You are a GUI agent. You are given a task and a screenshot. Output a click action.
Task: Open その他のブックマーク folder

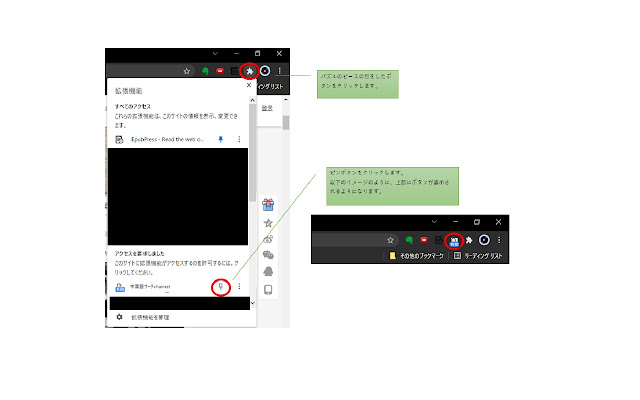coord(416,256)
